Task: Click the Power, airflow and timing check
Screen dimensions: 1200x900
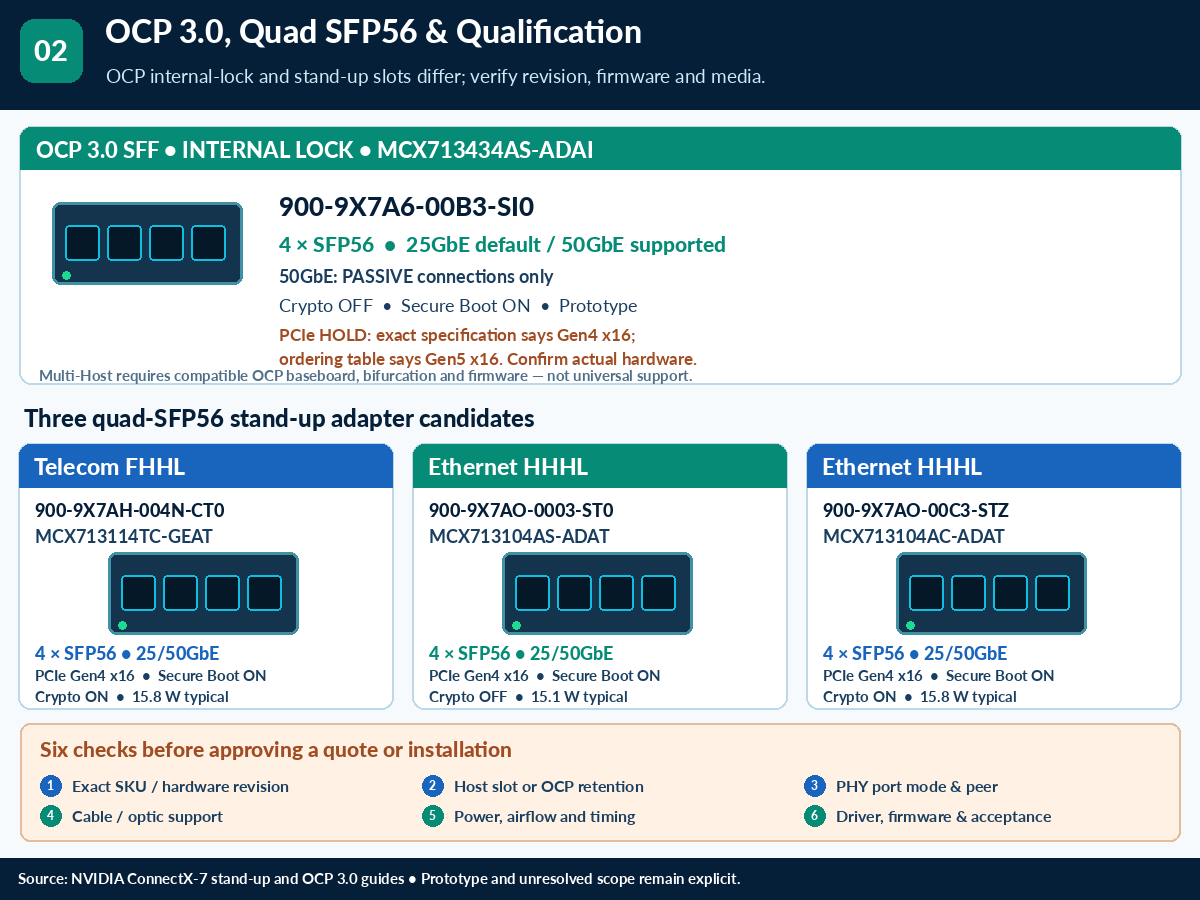Action: coord(545,817)
